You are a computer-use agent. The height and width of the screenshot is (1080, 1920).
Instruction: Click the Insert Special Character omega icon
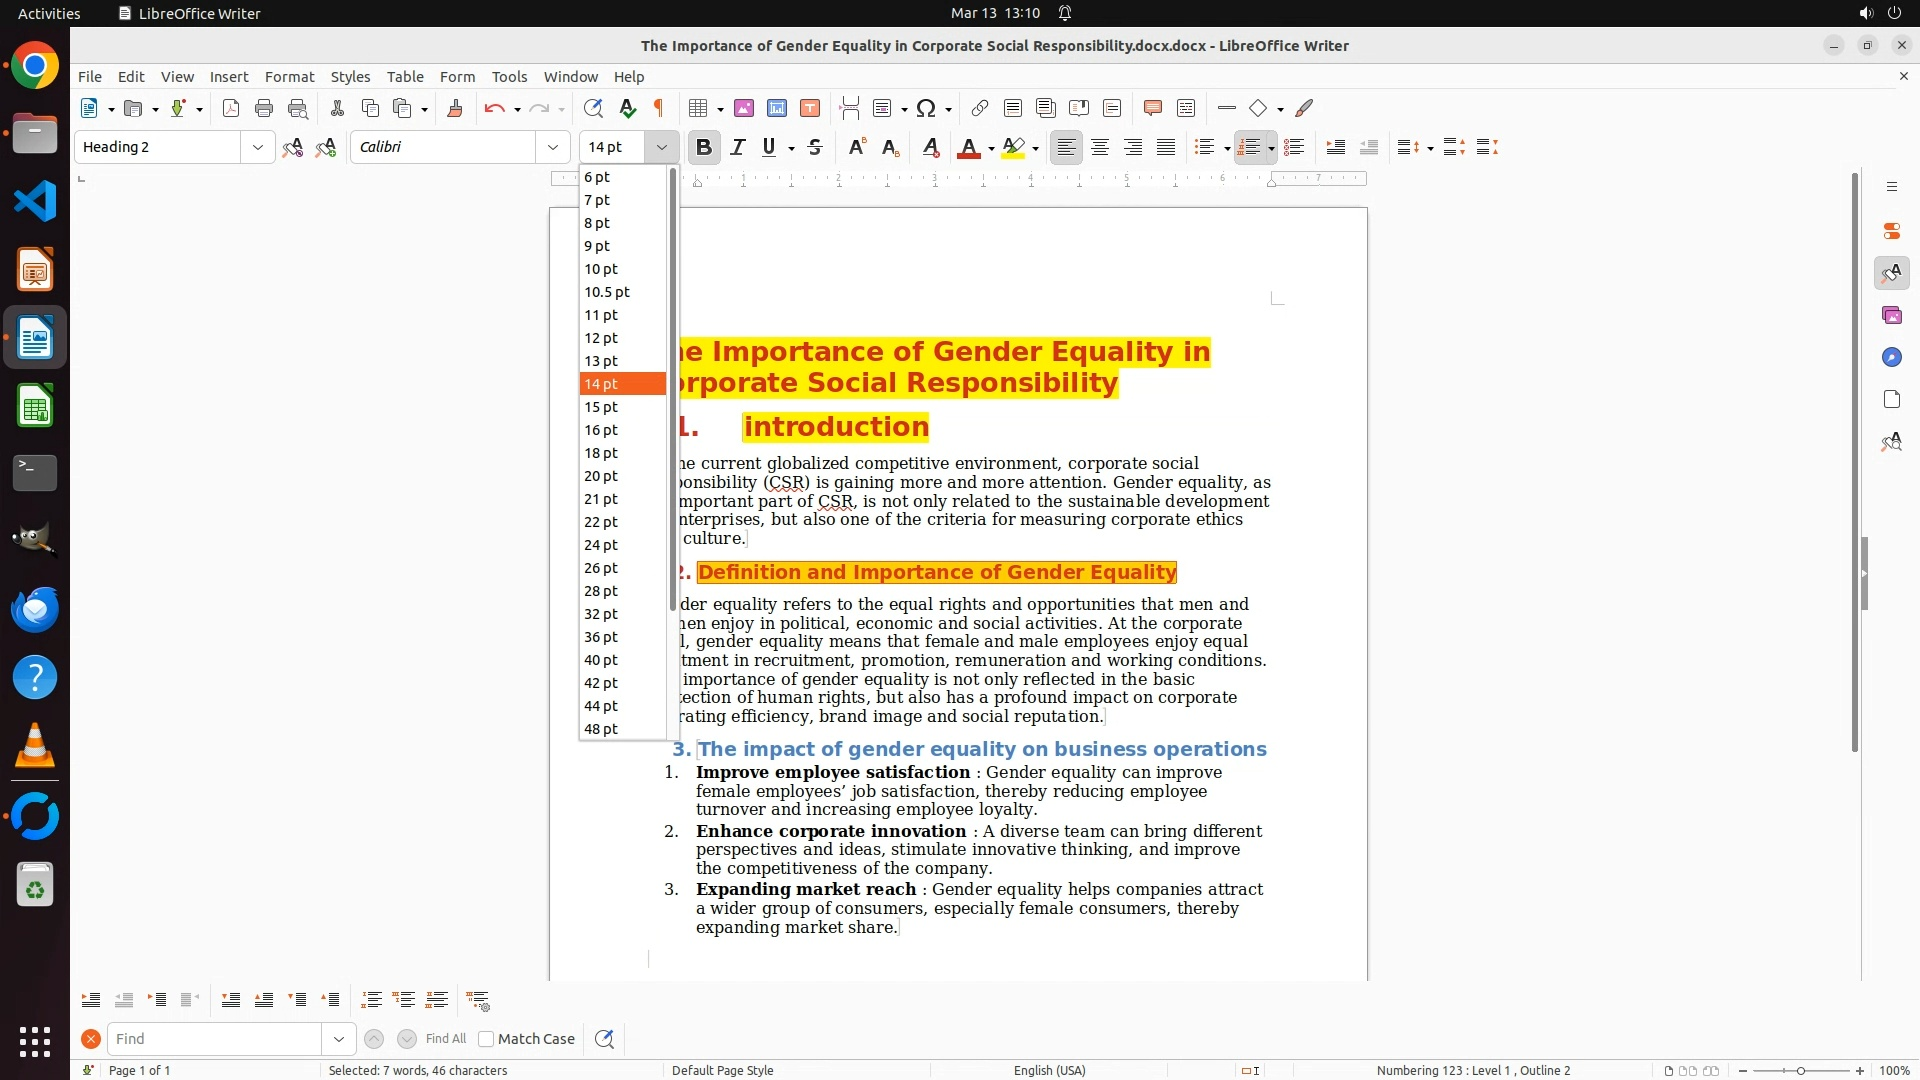pos(926,109)
